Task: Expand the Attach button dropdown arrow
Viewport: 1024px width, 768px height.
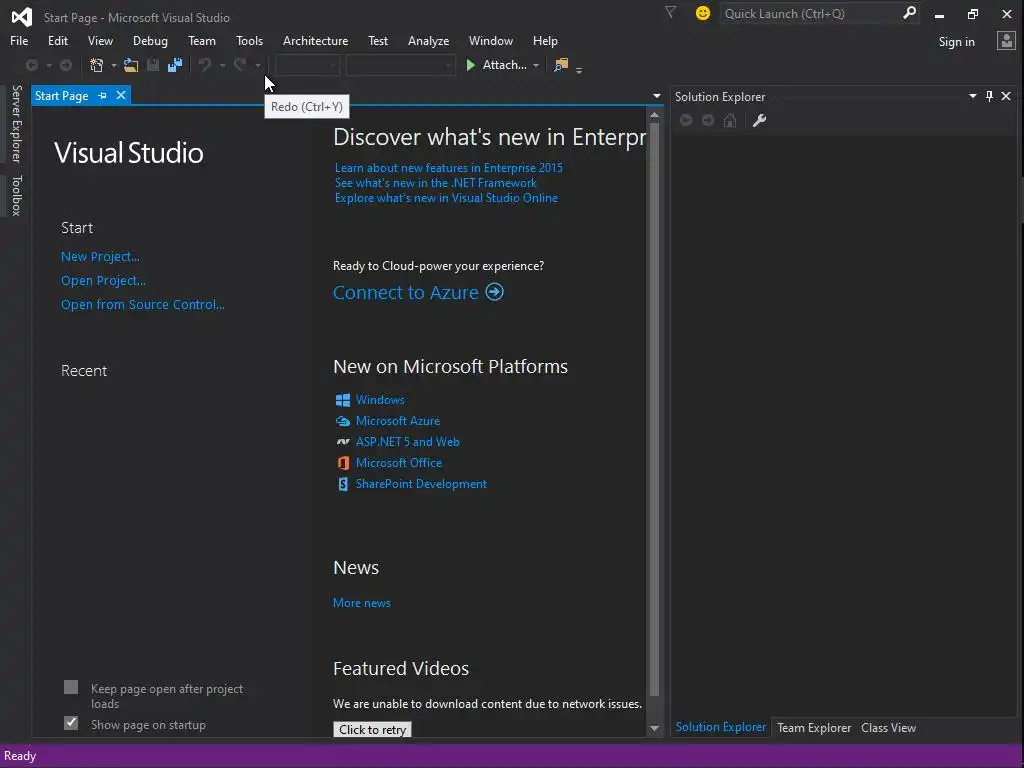Action: click(536, 65)
